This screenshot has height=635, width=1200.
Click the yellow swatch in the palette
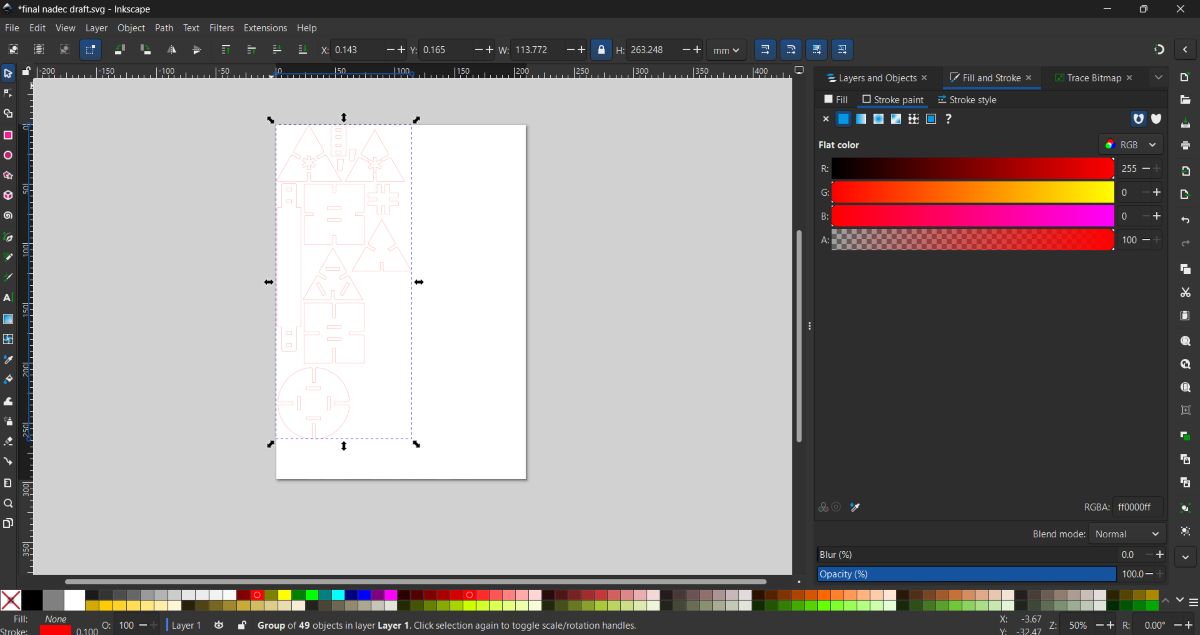coord(284,595)
